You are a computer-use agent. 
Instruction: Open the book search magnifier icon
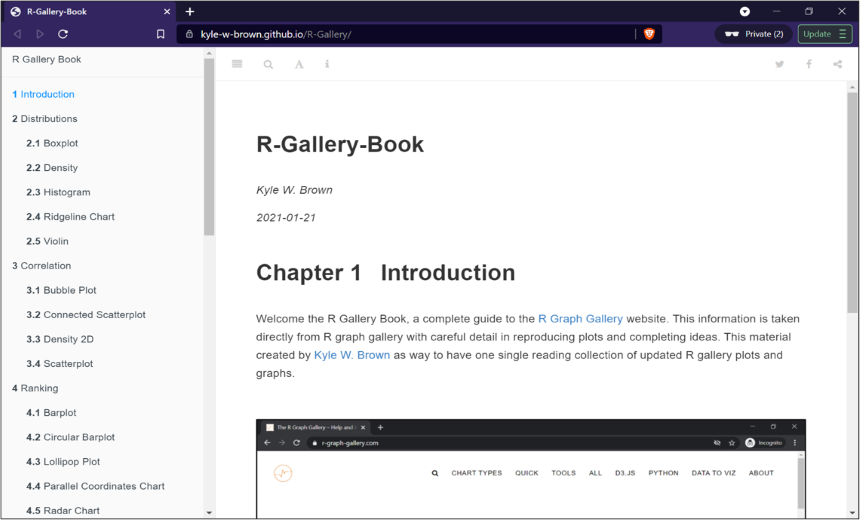pyautogui.click(x=268, y=64)
